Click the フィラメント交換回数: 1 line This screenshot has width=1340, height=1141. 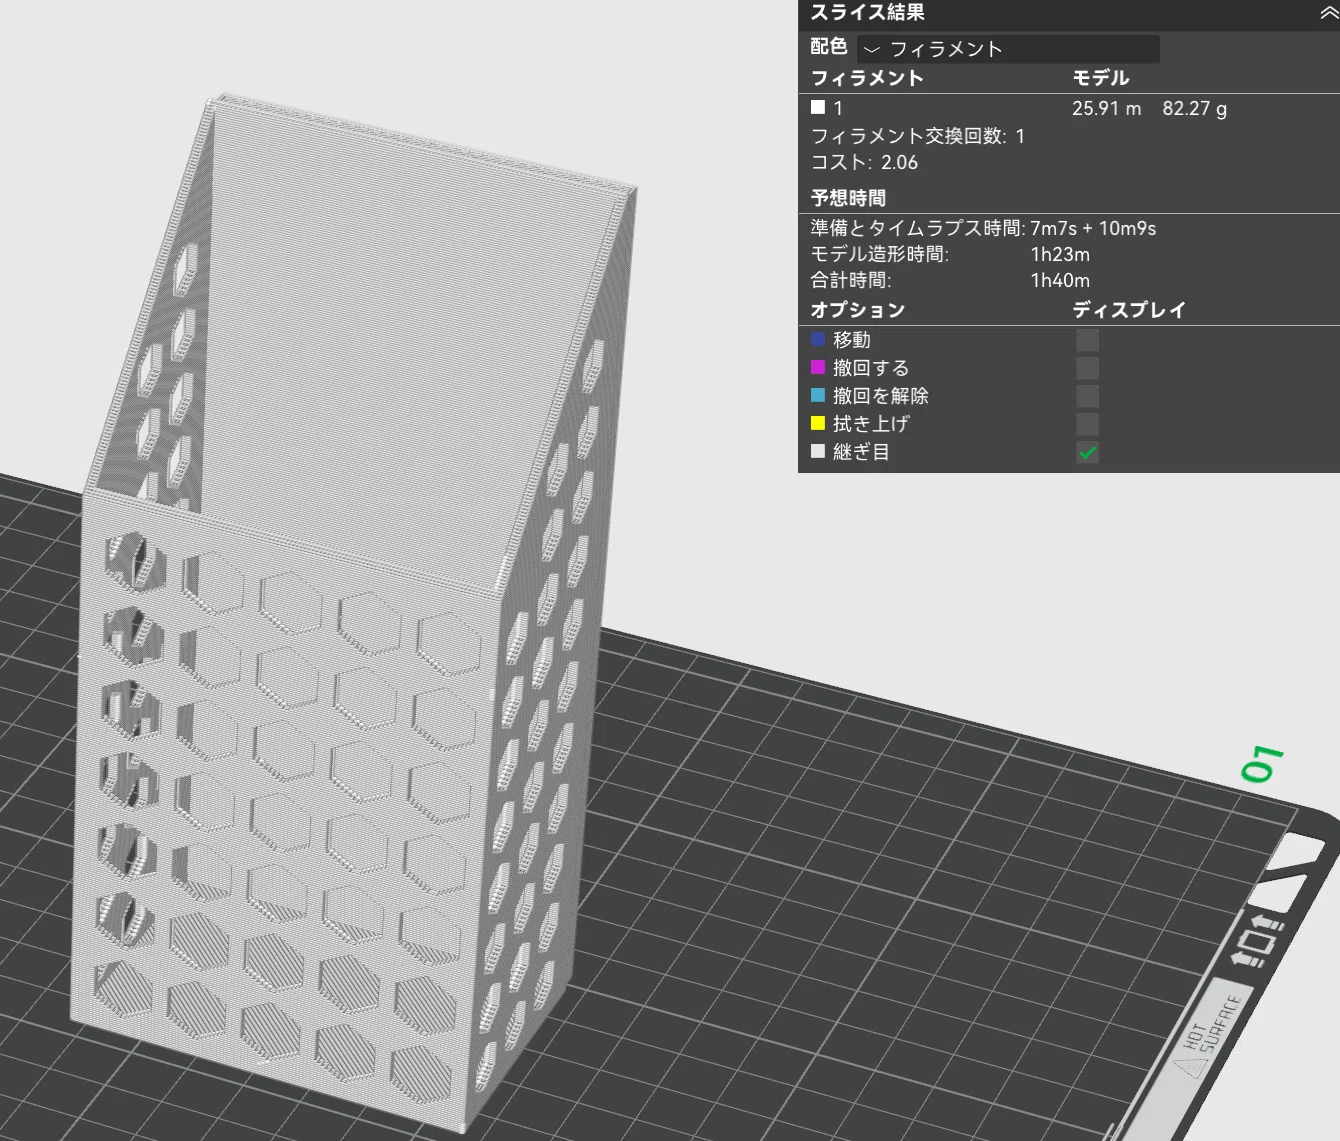pyautogui.click(x=917, y=136)
